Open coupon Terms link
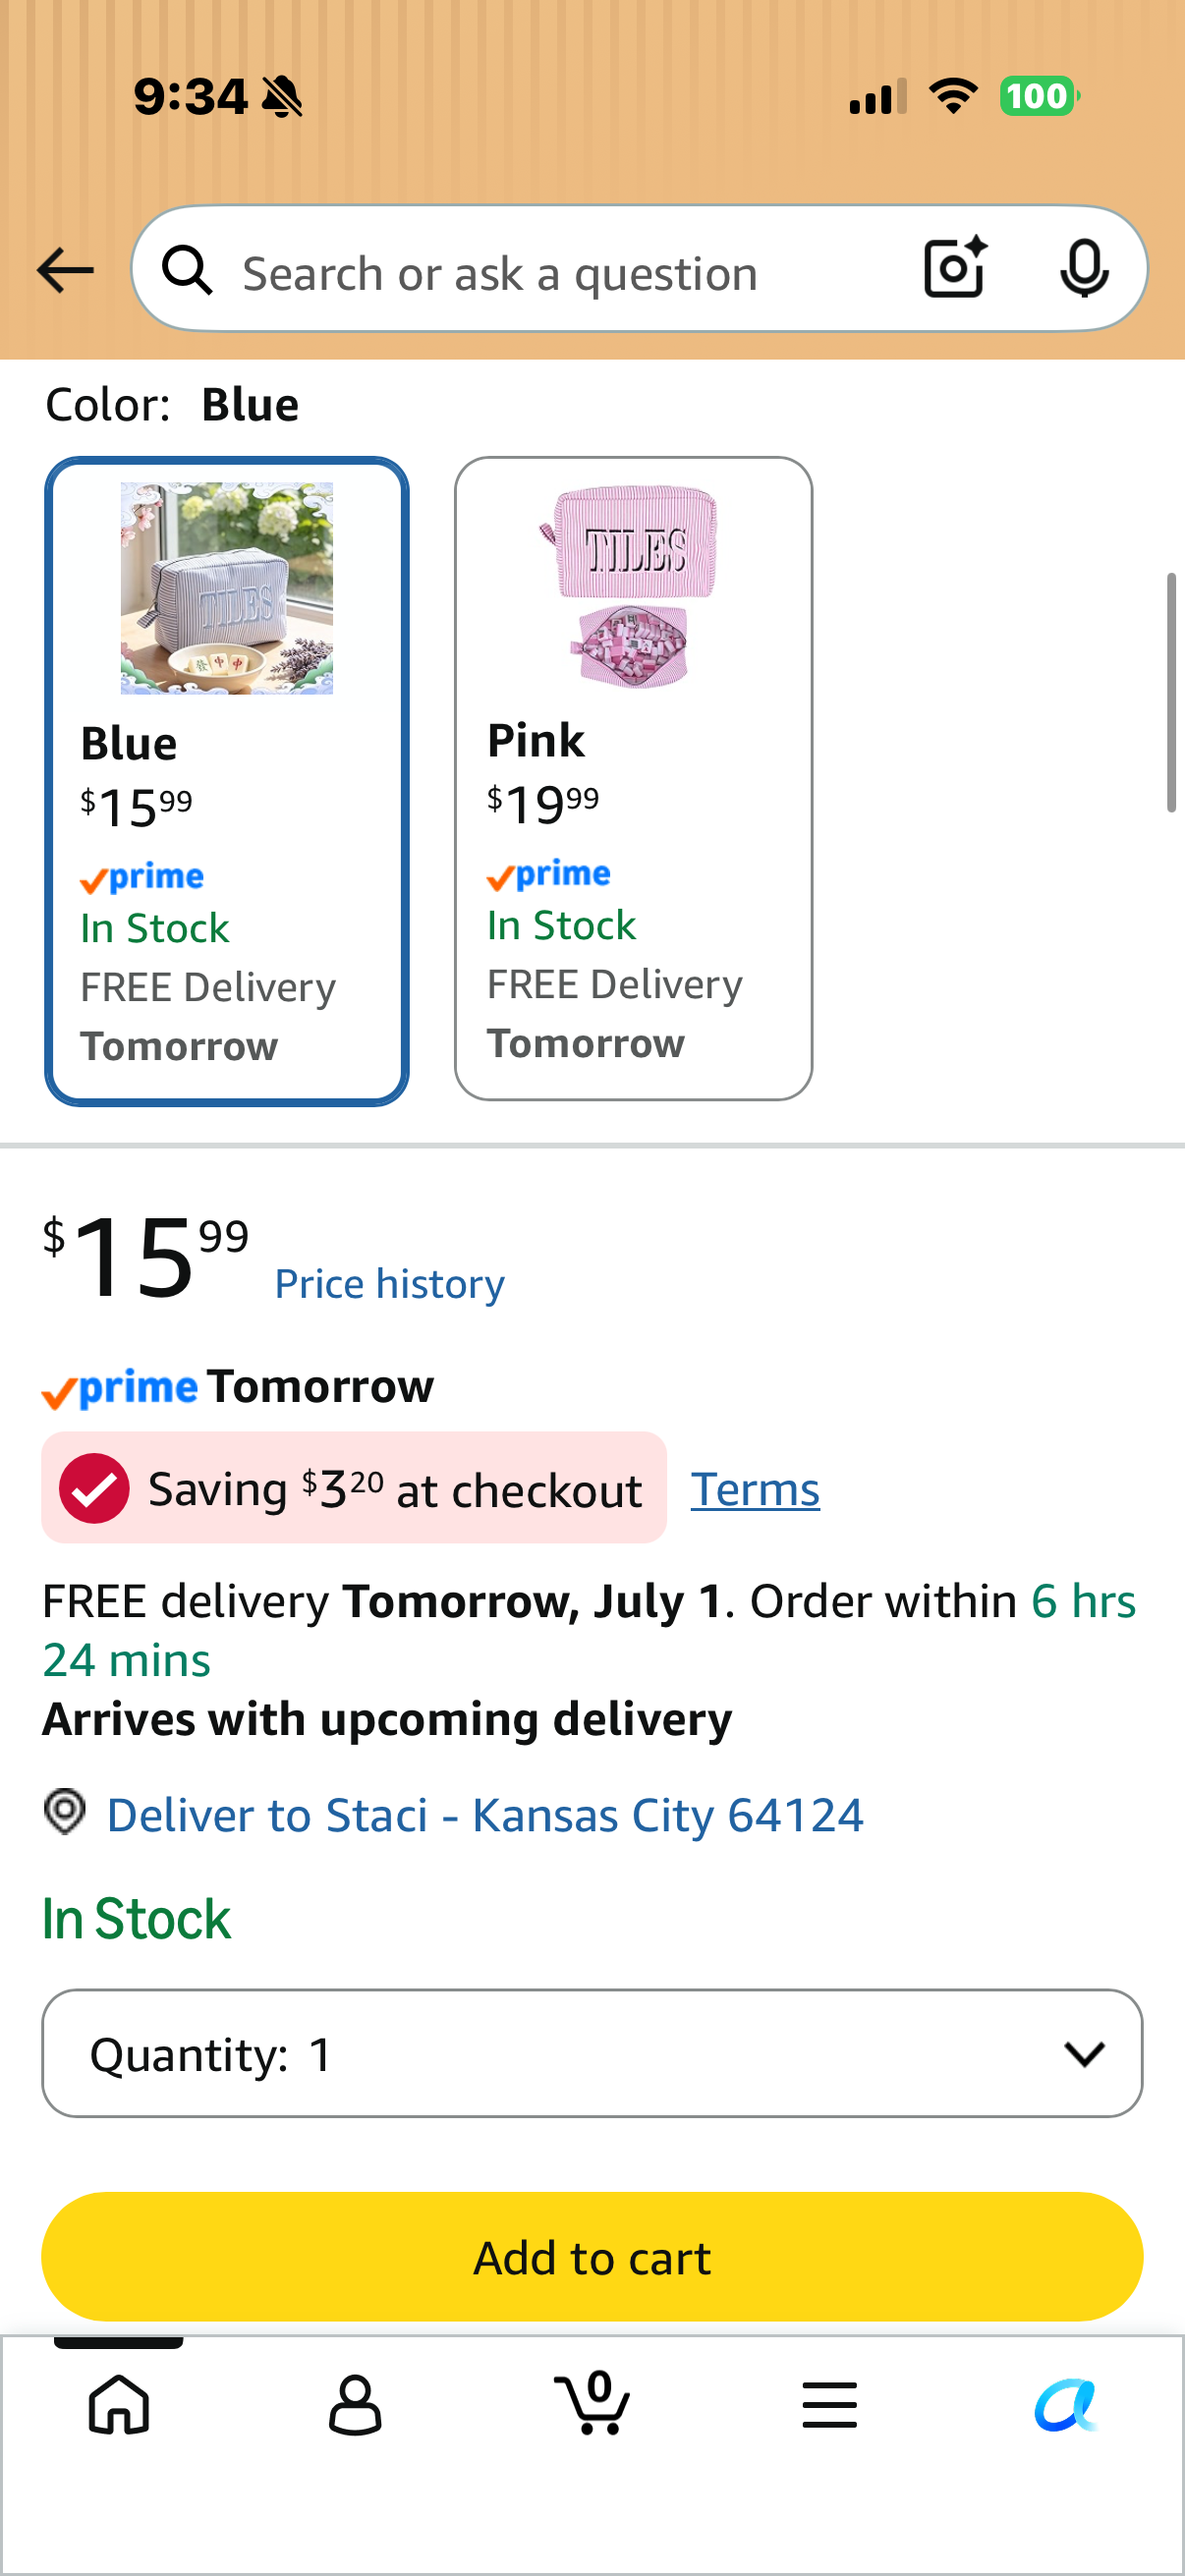The width and height of the screenshot is (1185, 2576). (x=755, y=1489)
